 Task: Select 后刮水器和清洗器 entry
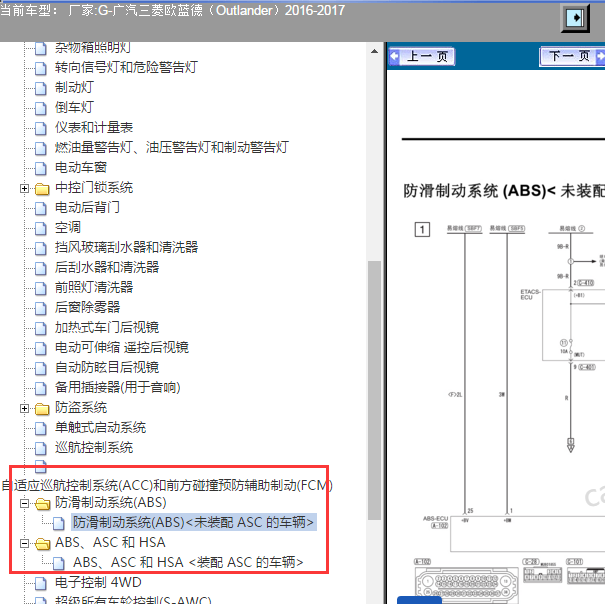point(107,267)
